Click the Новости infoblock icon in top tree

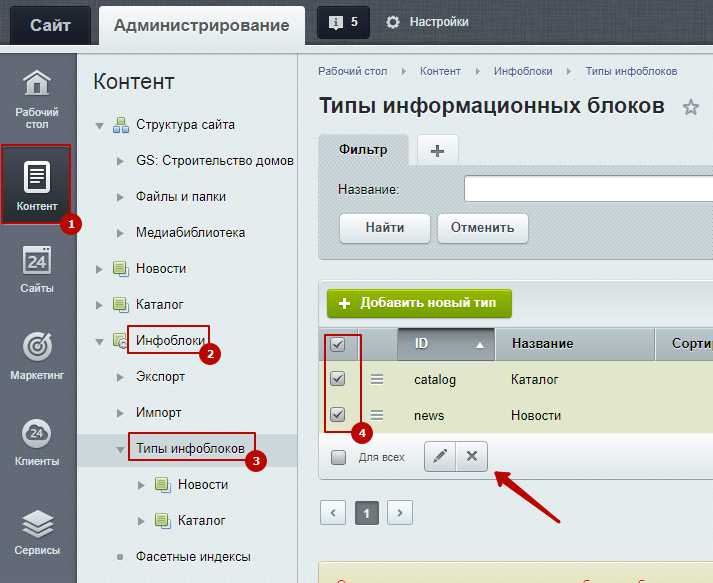121,268
